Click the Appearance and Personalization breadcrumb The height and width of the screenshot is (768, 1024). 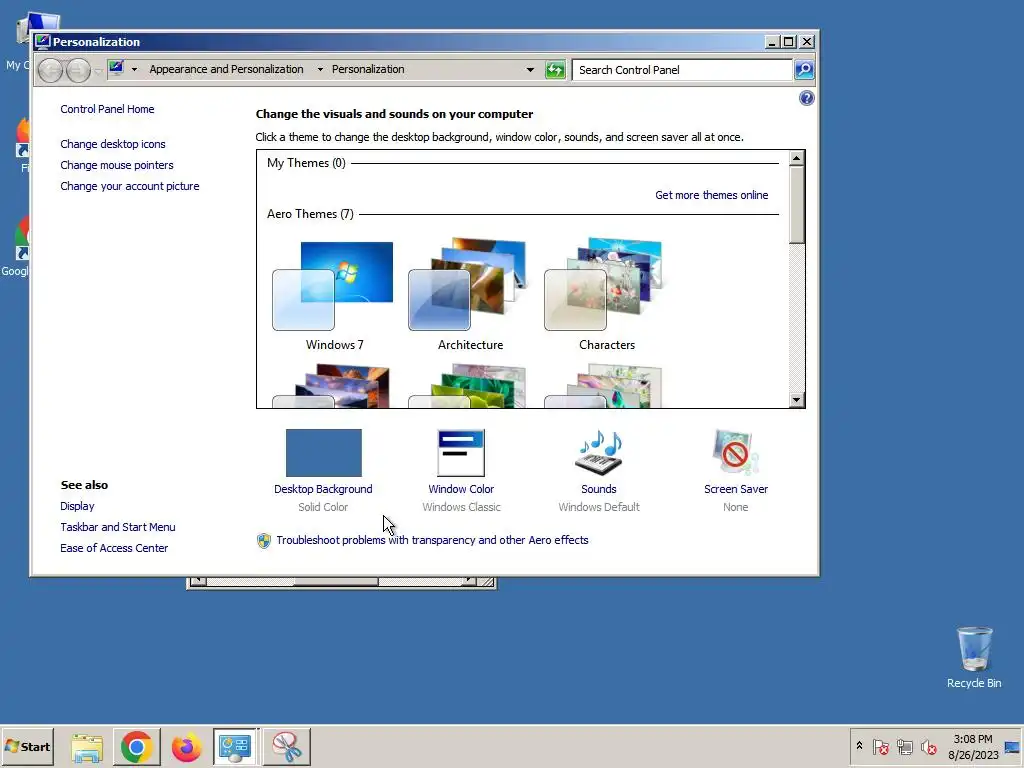click(226, 69)
